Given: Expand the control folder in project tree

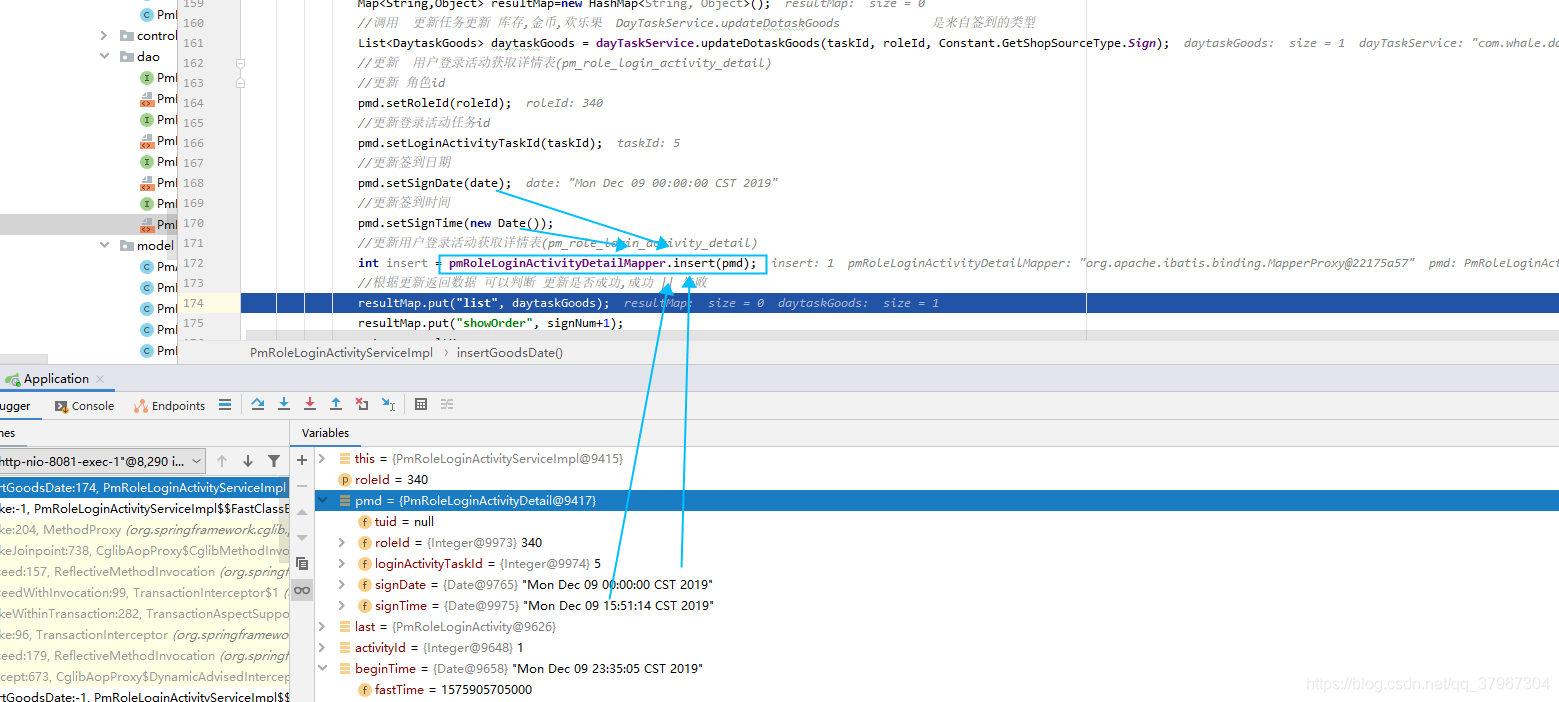Looking at the screenshot, I should (104, 36).
